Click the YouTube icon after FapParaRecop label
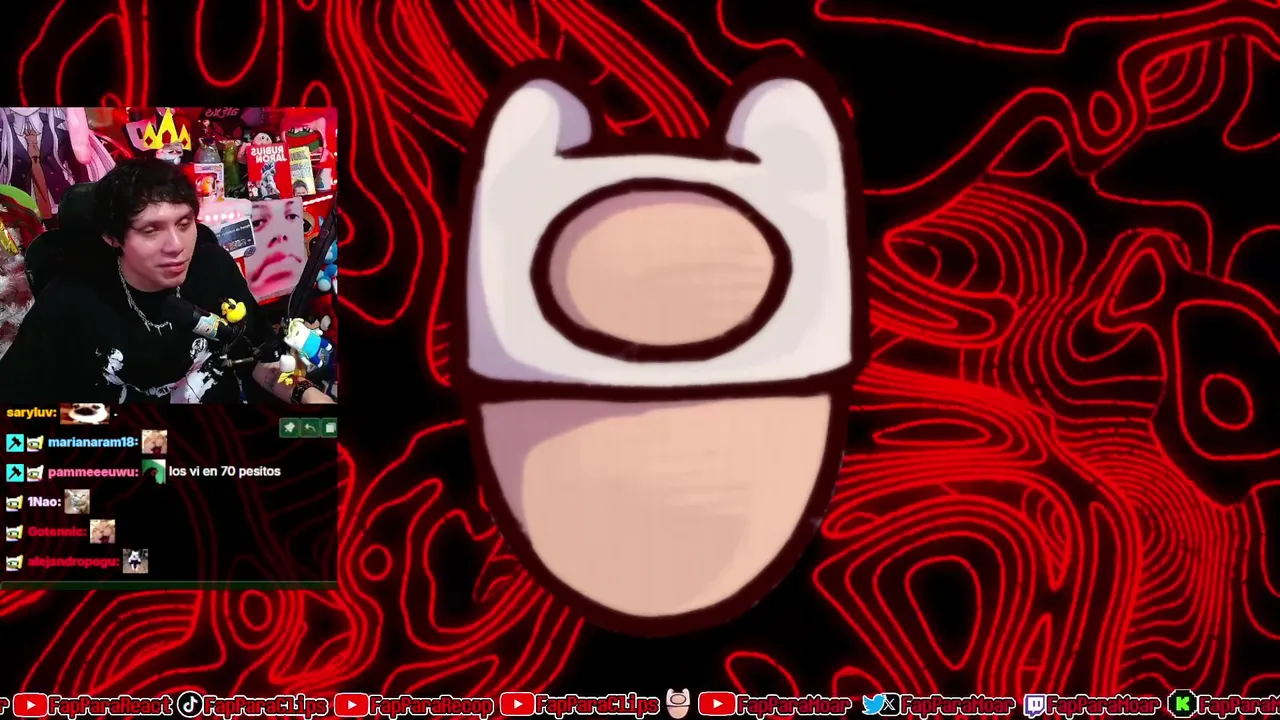The height and width of the screenshot is (720, 1280). [x=516, y=706]
